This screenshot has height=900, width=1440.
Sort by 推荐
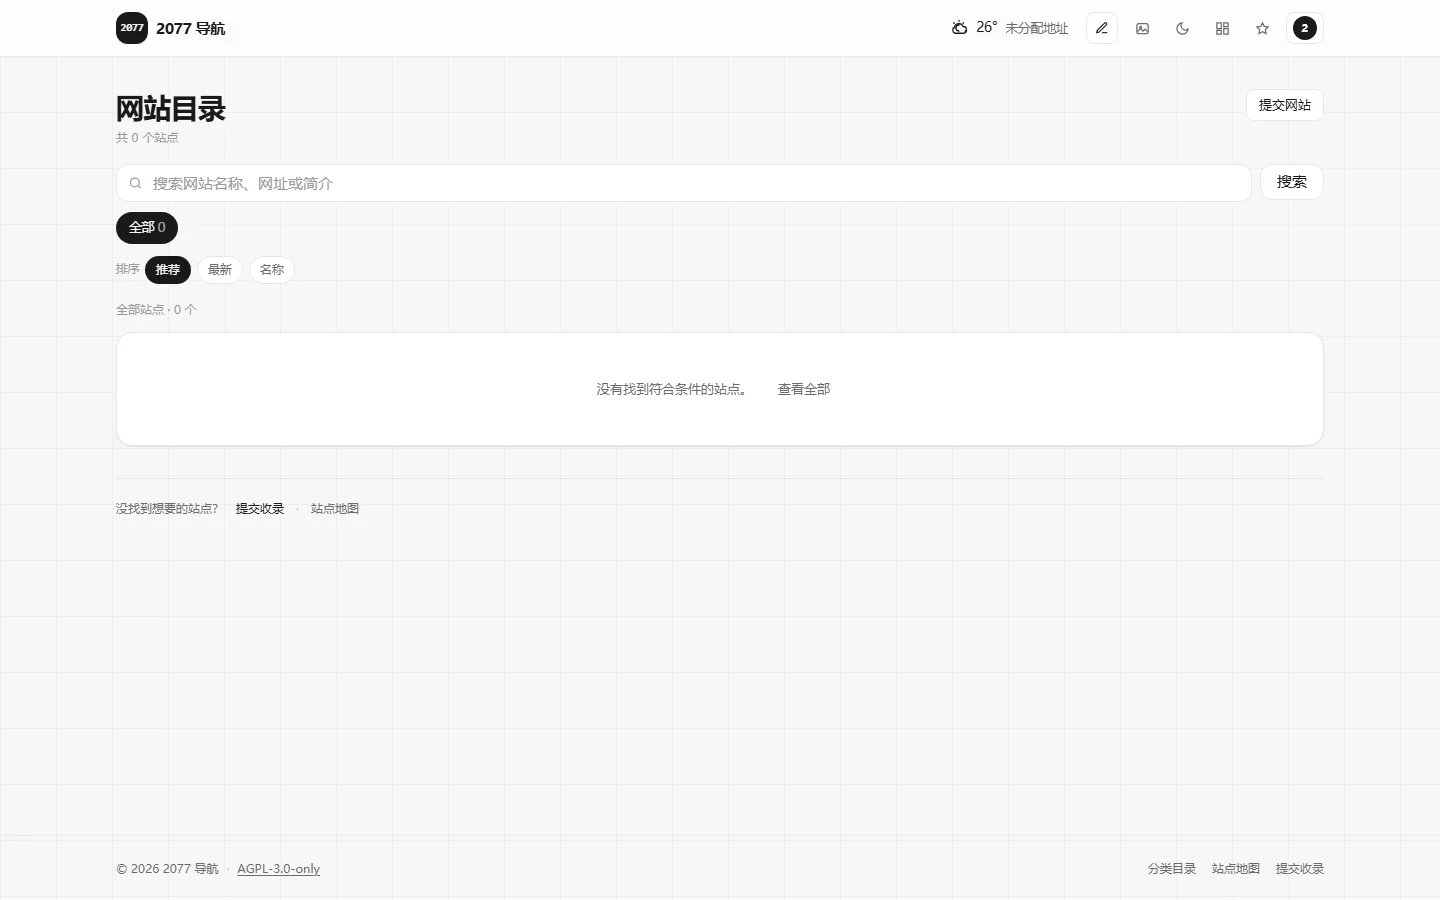168,270
